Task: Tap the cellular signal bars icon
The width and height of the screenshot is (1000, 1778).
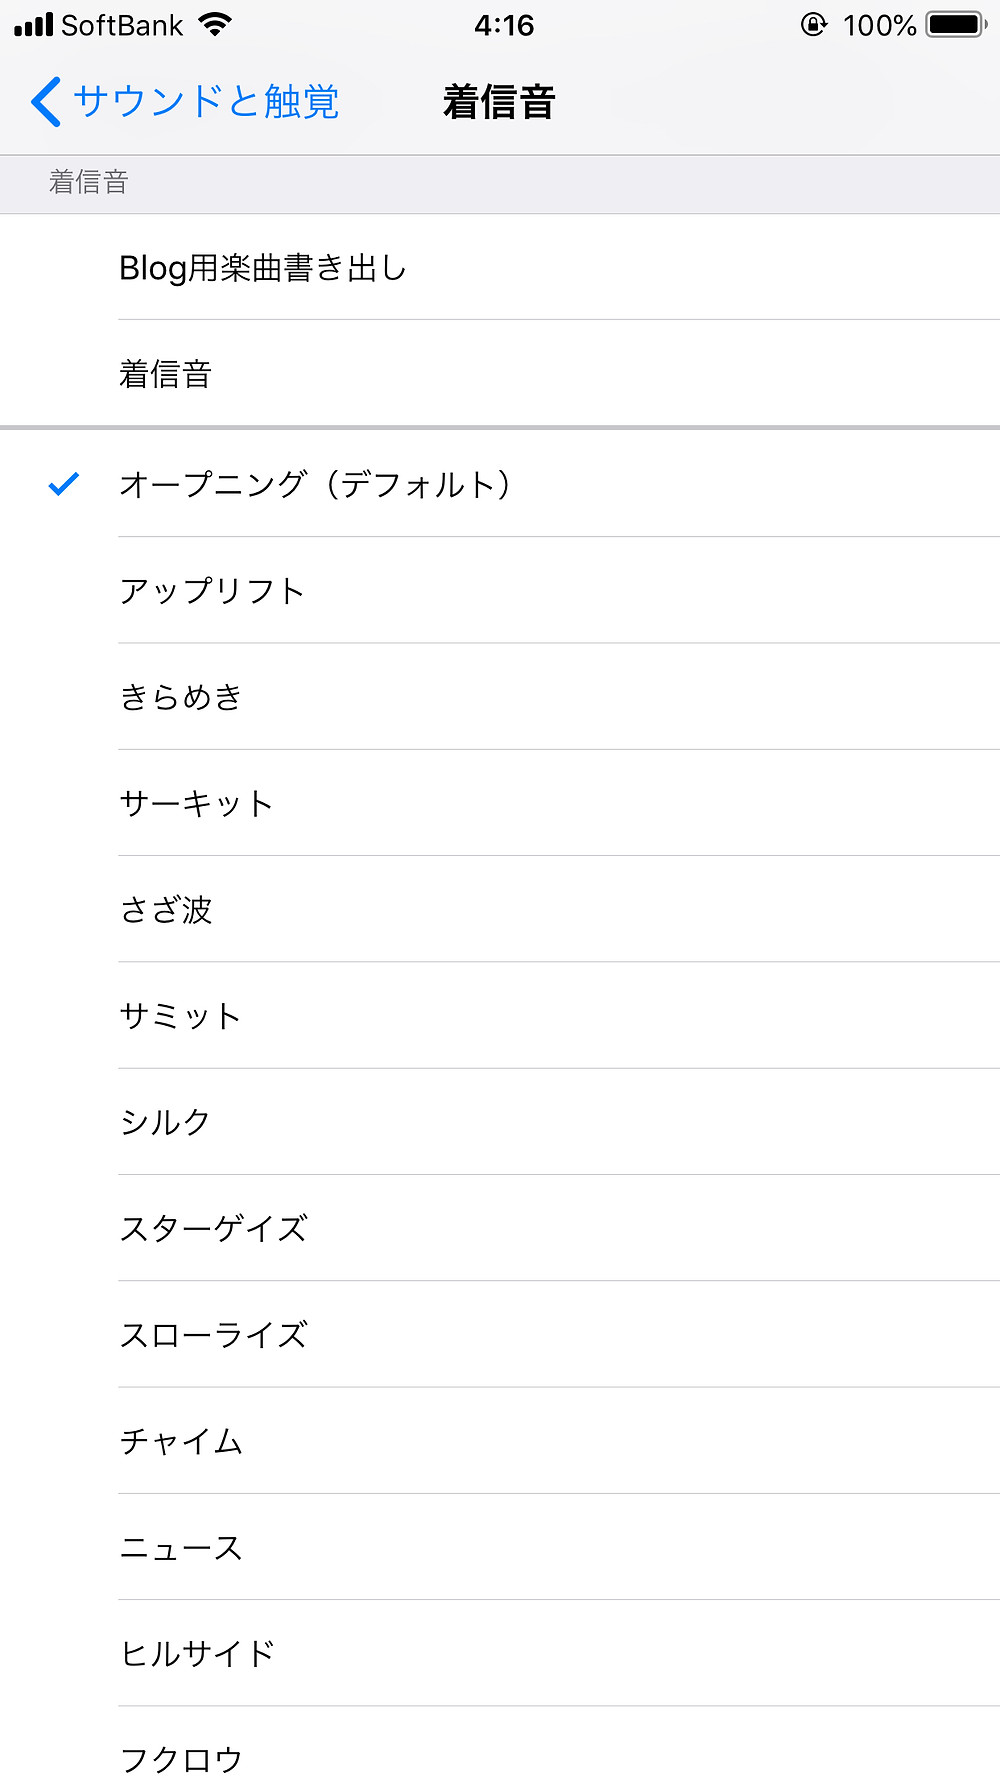Action: click(33, 25)
